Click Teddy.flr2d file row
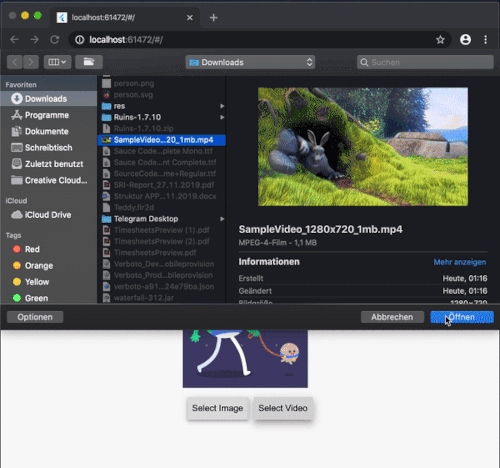 [x=162, y=208]
